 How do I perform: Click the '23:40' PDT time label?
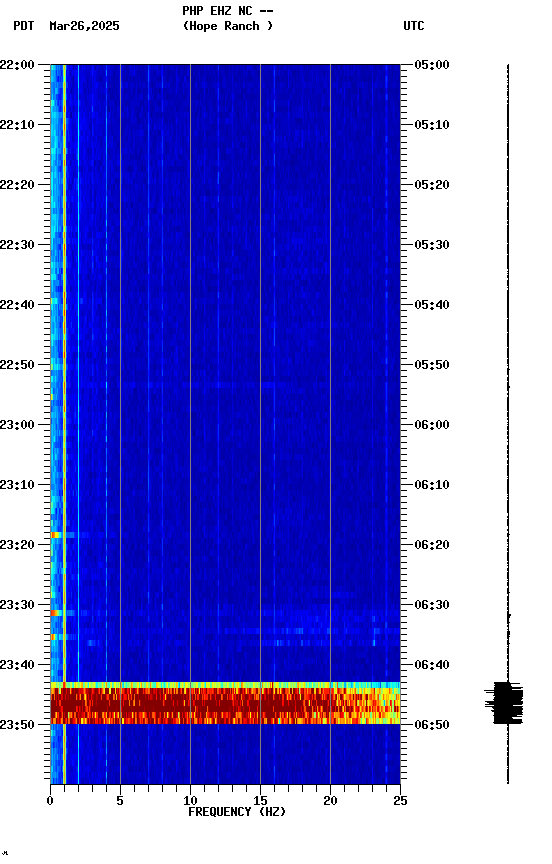[x=17, y=665]
